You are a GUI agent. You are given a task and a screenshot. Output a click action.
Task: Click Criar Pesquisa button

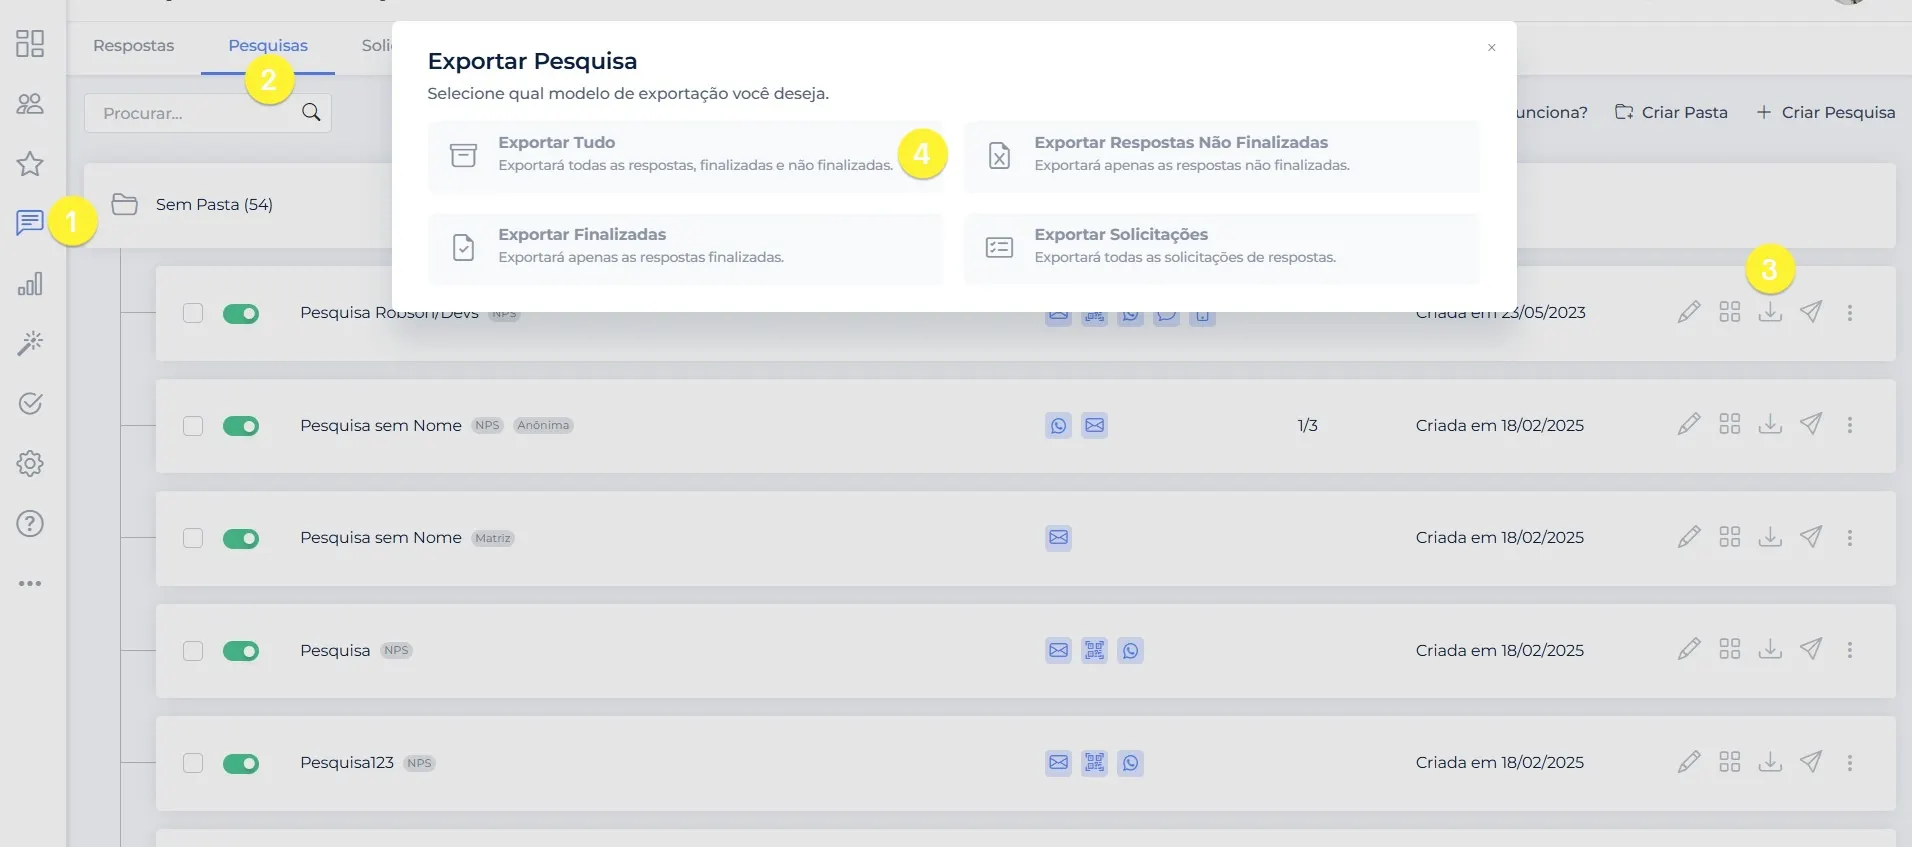coord(1826,112)
